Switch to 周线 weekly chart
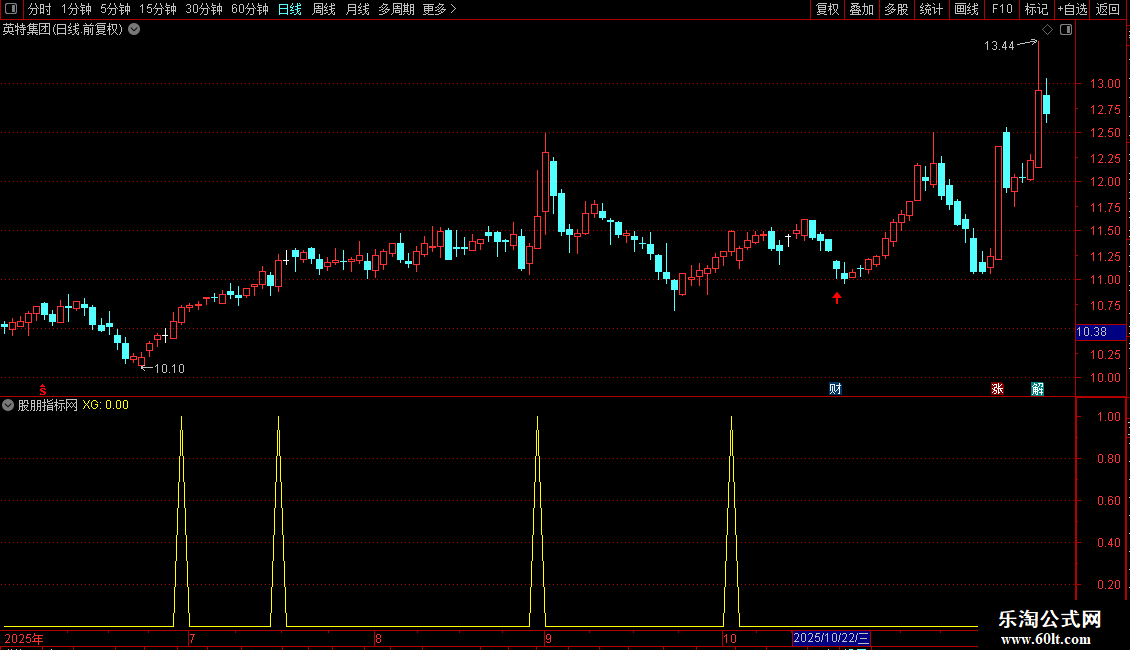The width and height of the screenshot is (1130, 650). click(x=324, y=9)
